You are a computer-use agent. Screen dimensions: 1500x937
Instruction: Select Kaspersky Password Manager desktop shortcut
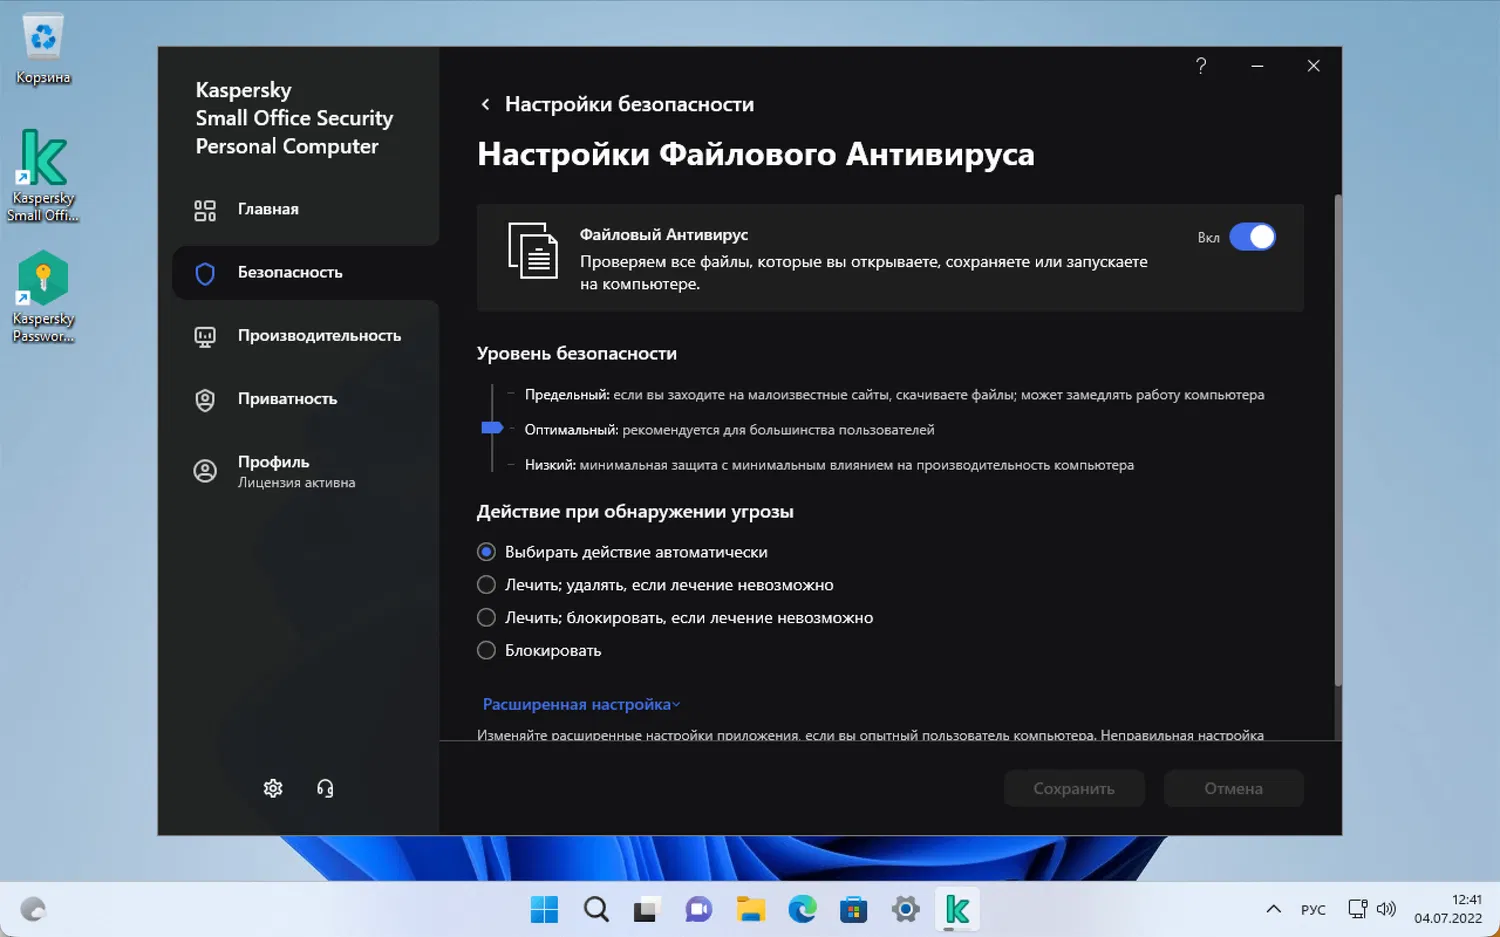pyautogui.click(x=43, y=297)
